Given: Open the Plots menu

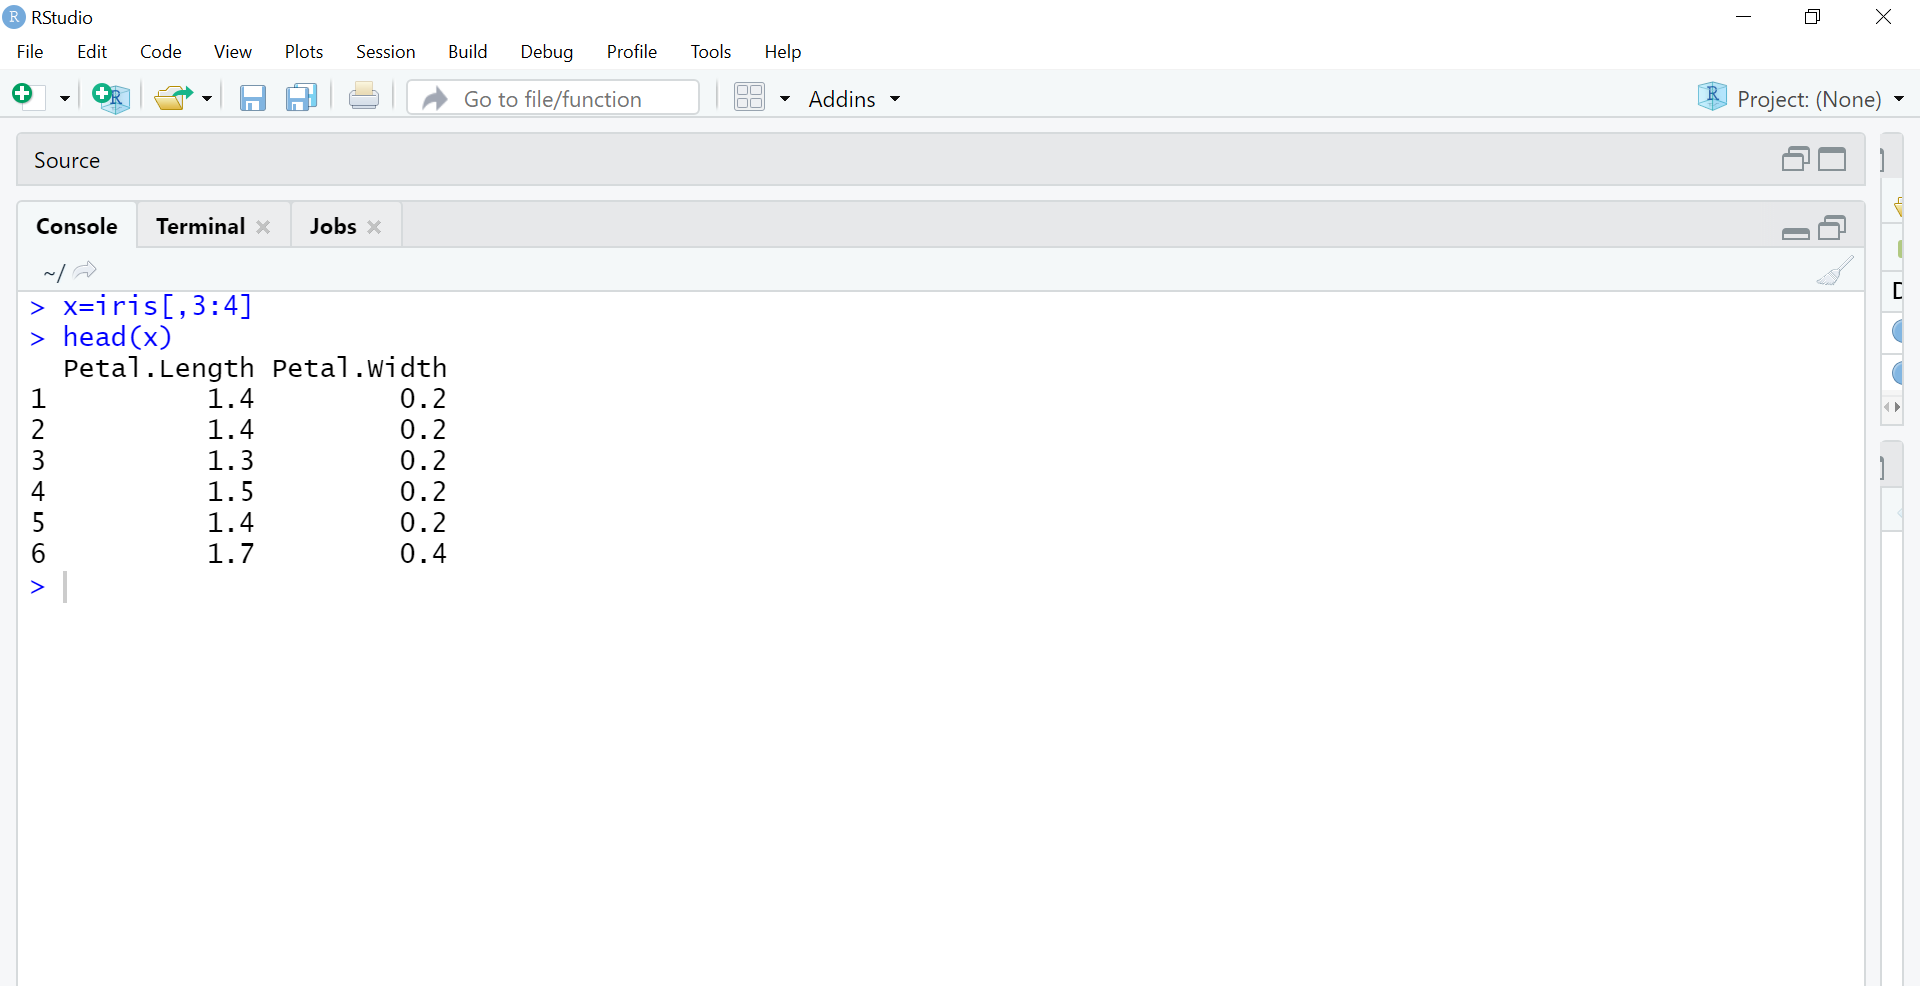Looking at the screenshot, I should point(304,52).
